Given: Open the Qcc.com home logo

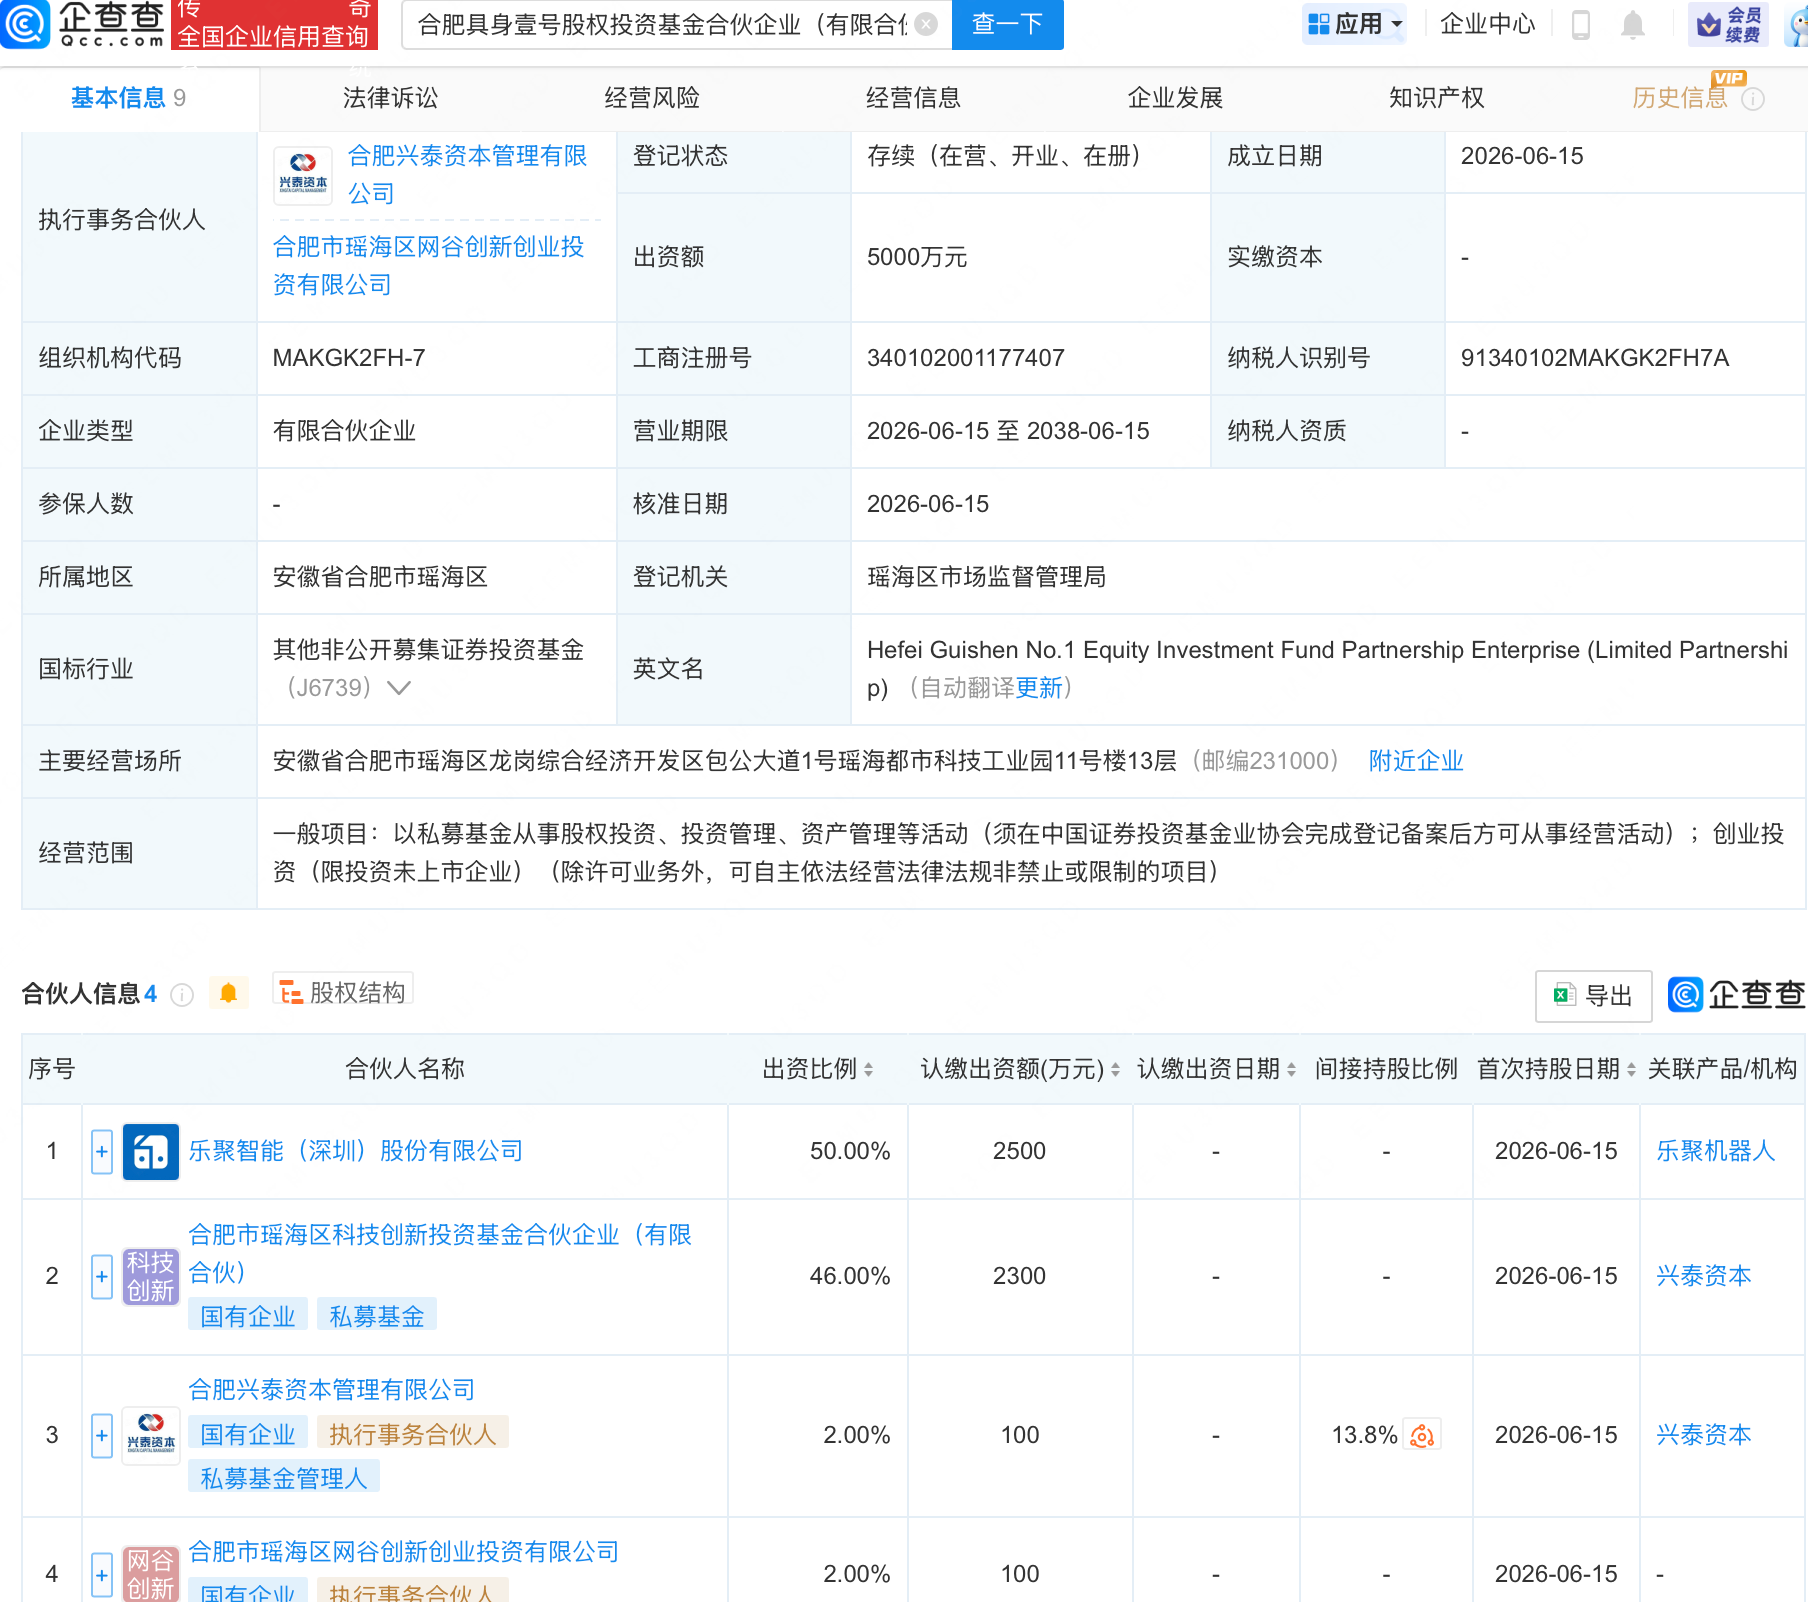Looking at the screenshot, I should 84,24.
